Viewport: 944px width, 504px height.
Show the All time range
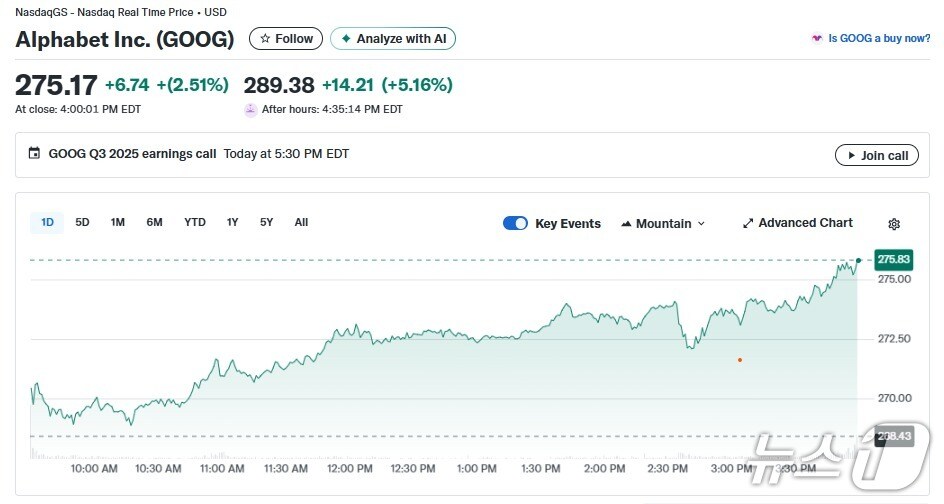[x=301, y=222]
